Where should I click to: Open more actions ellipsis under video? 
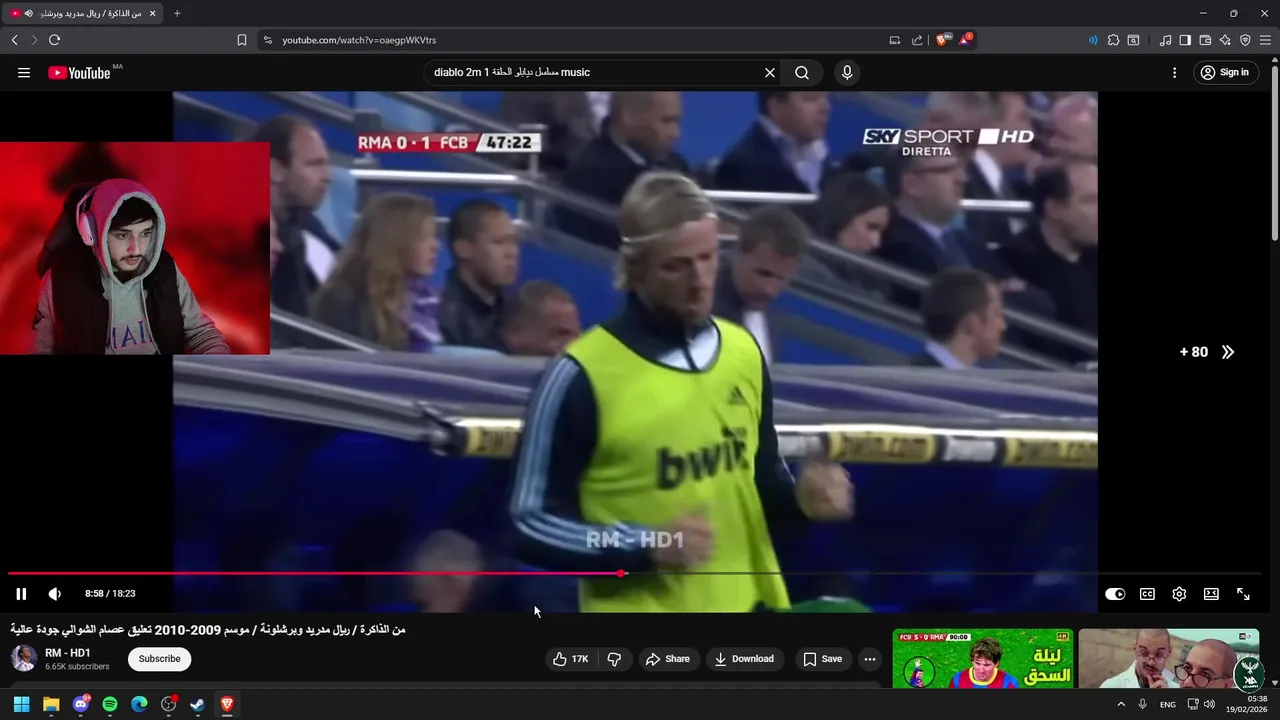(869, 659)
